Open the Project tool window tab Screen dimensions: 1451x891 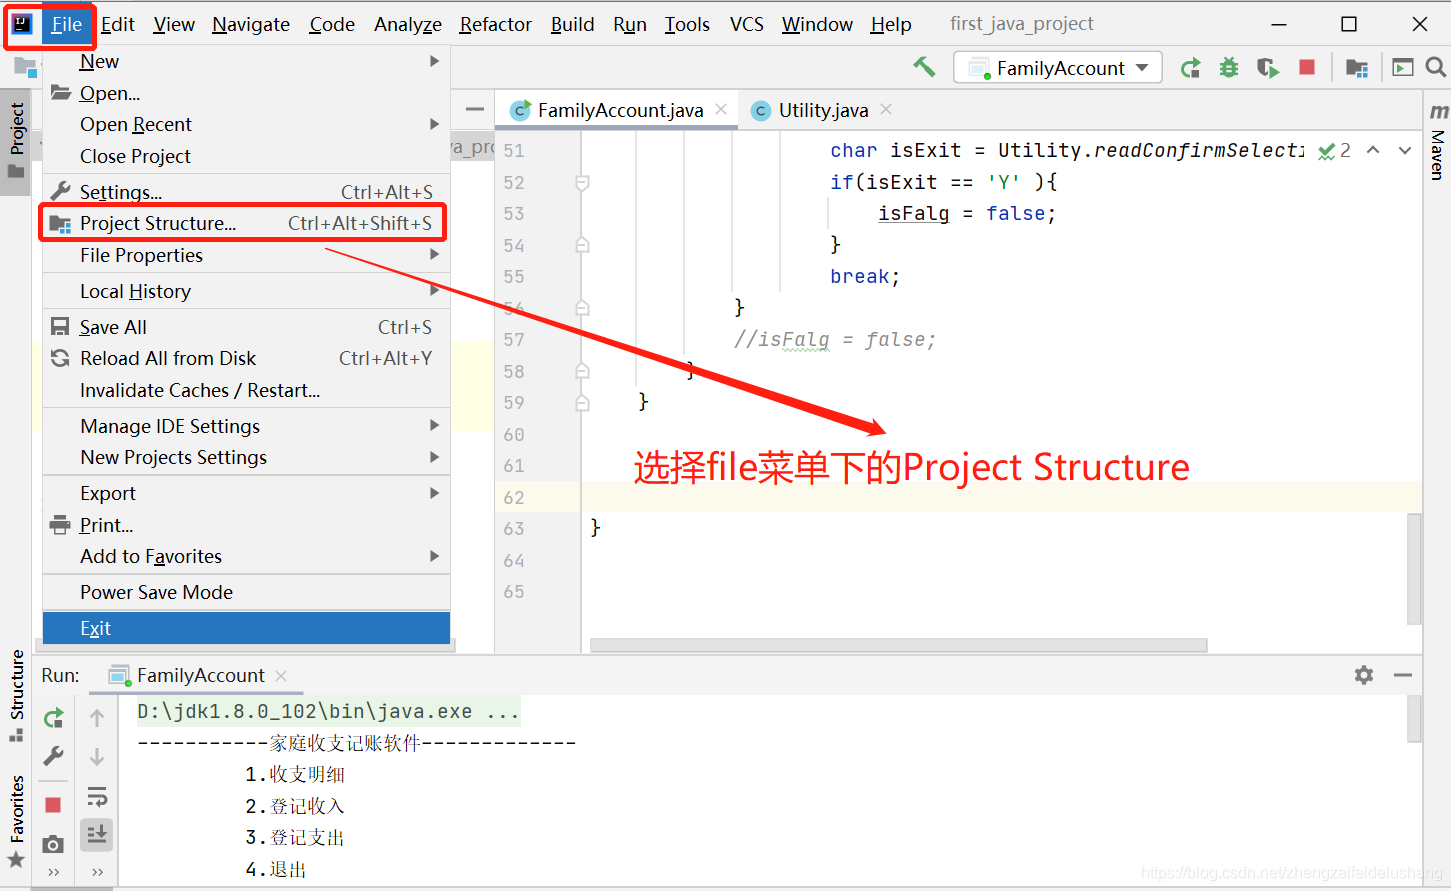tap(16, 140)
